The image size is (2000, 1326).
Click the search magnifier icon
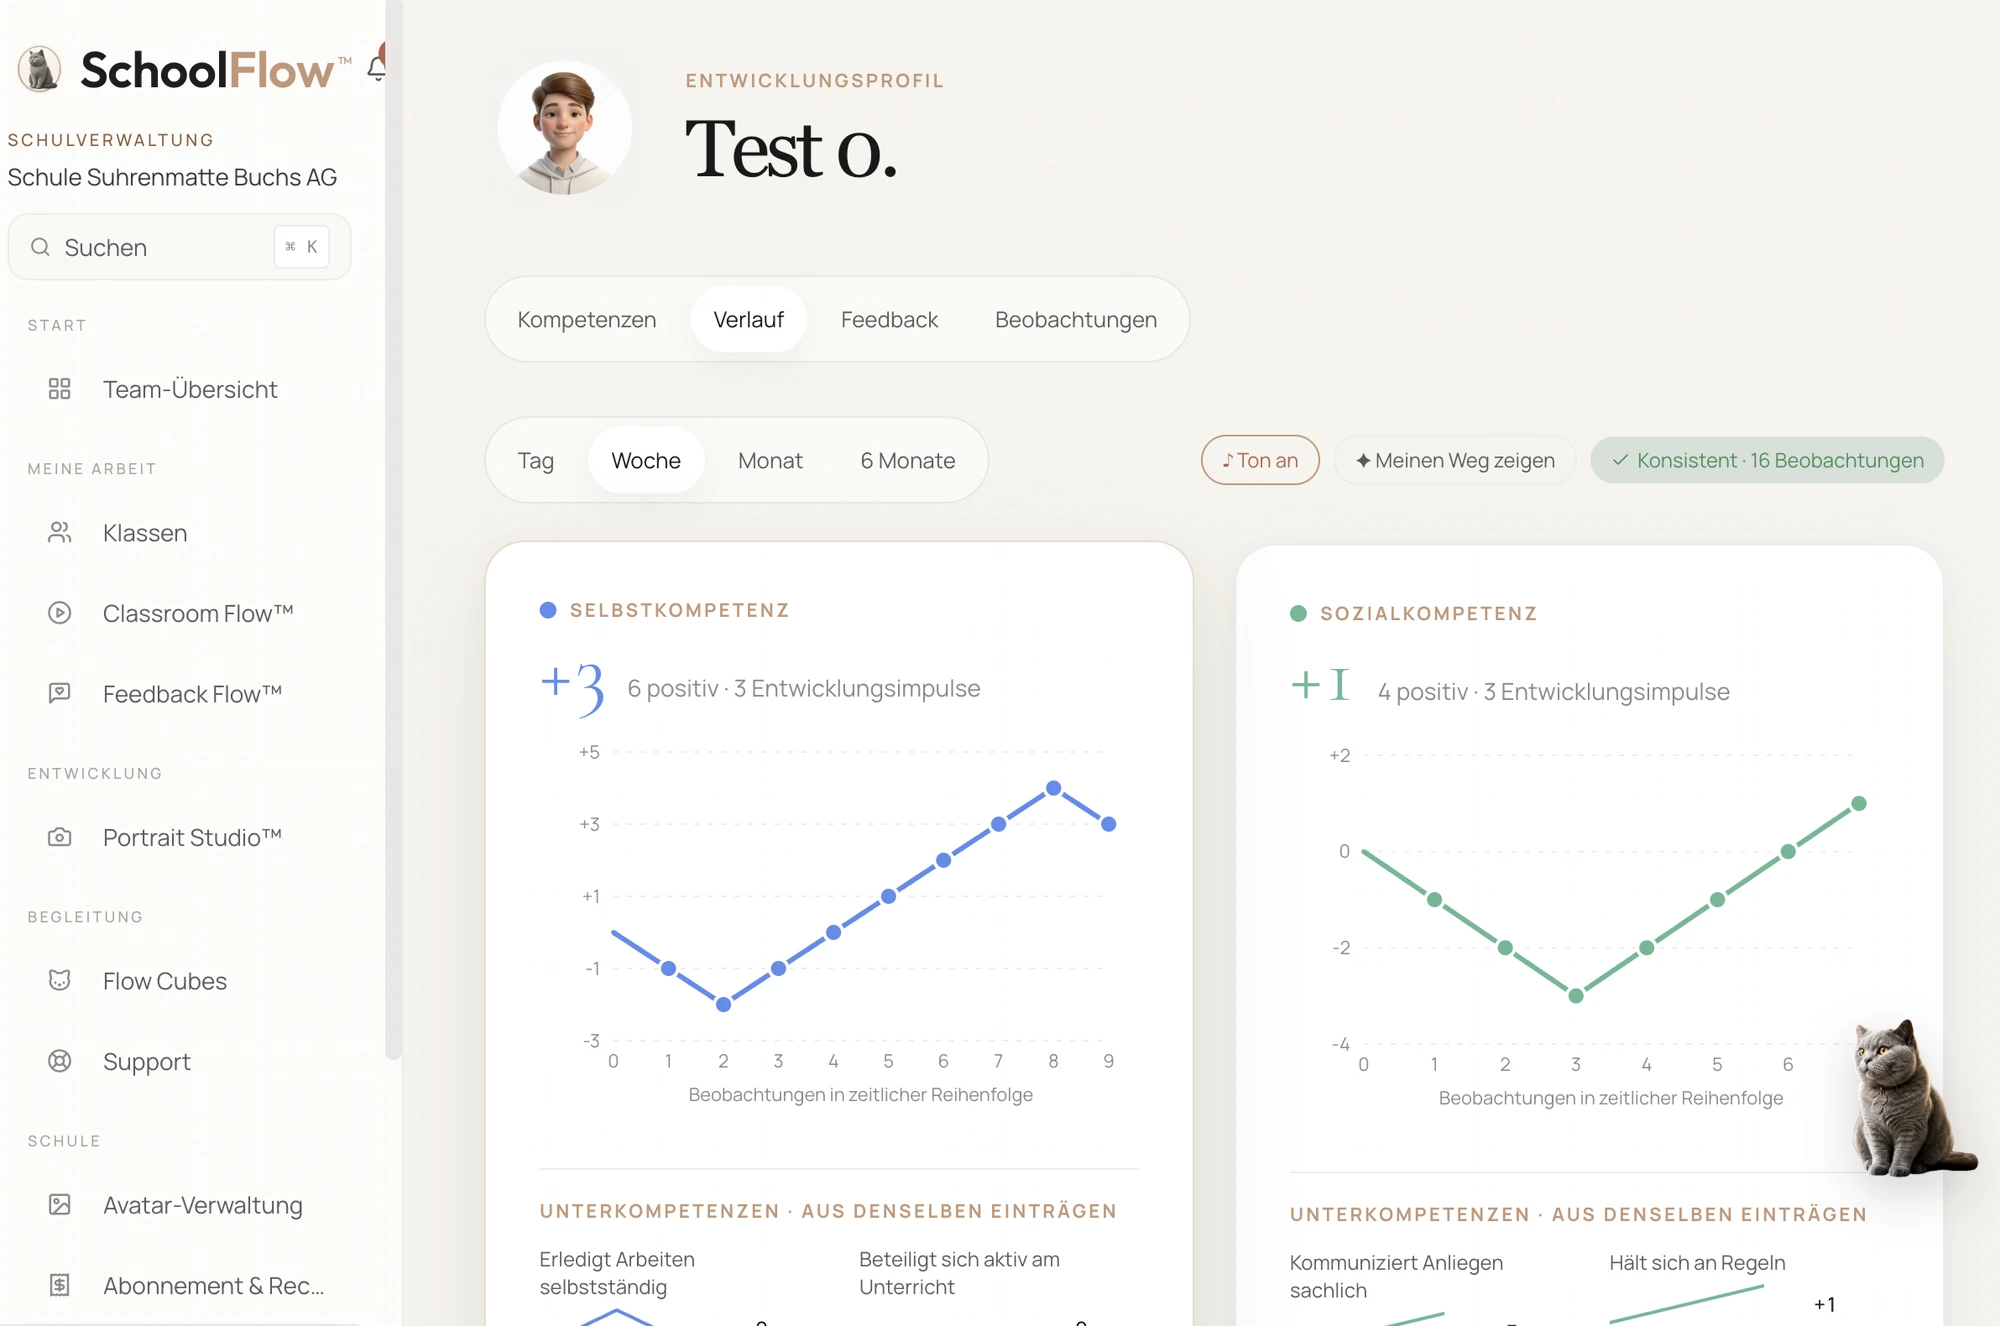pos(40,247)
